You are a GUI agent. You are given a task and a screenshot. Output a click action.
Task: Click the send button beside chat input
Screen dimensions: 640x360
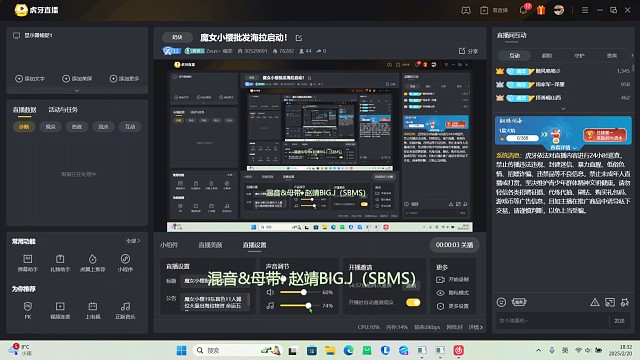click(619, 321)
